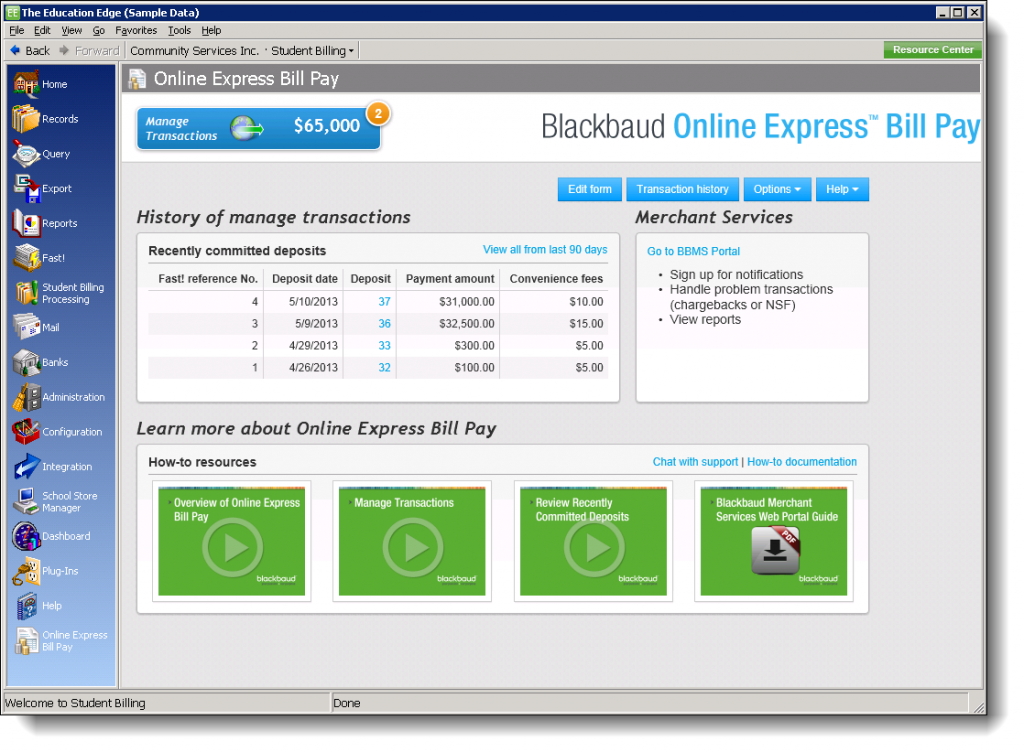Expand the Options dropdown

coord(777,189)
